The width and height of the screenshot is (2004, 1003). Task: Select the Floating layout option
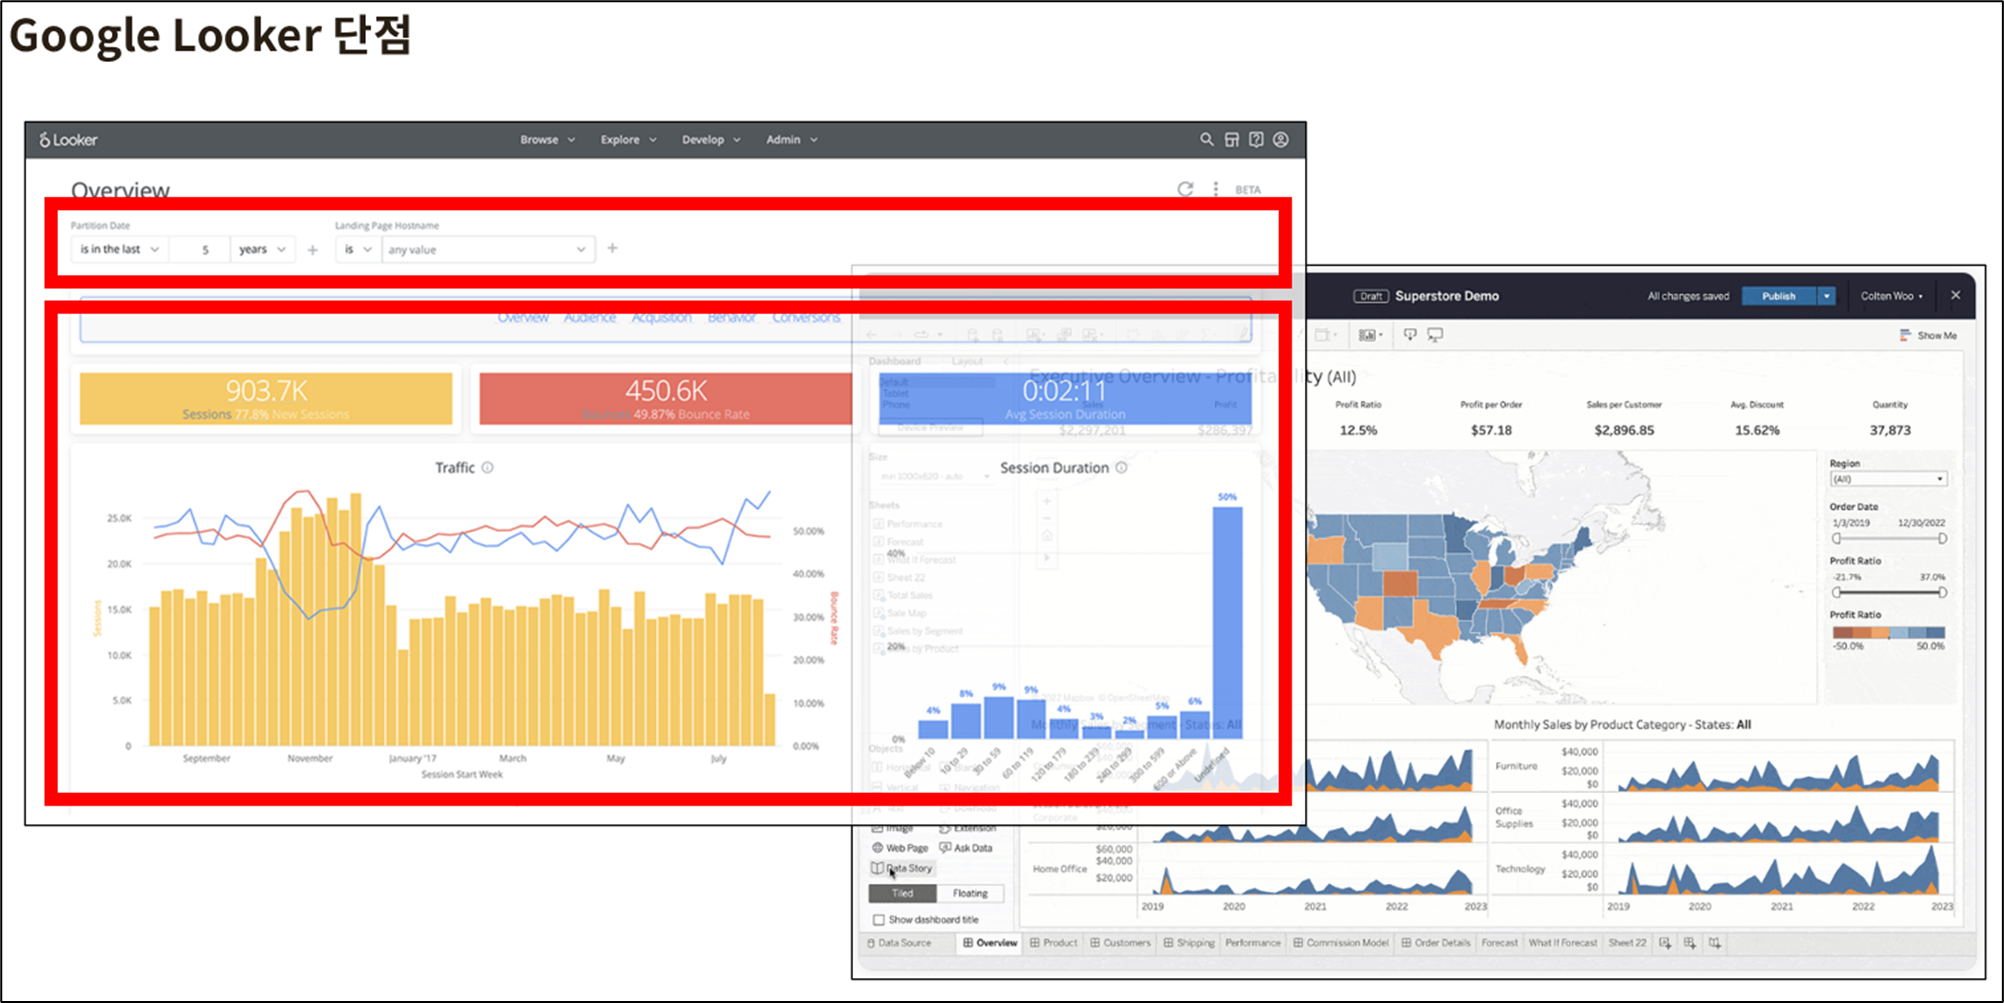(x=970, y=893)
